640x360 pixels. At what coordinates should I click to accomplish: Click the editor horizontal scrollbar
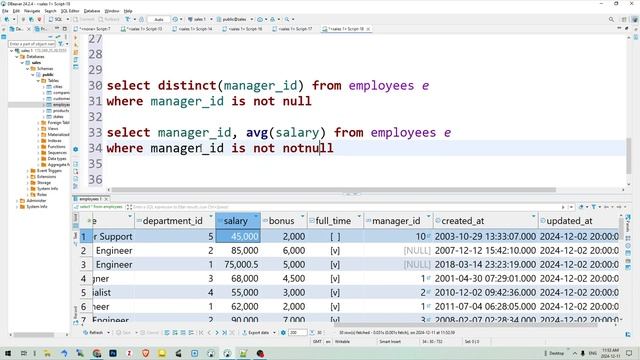click(333, 190)
